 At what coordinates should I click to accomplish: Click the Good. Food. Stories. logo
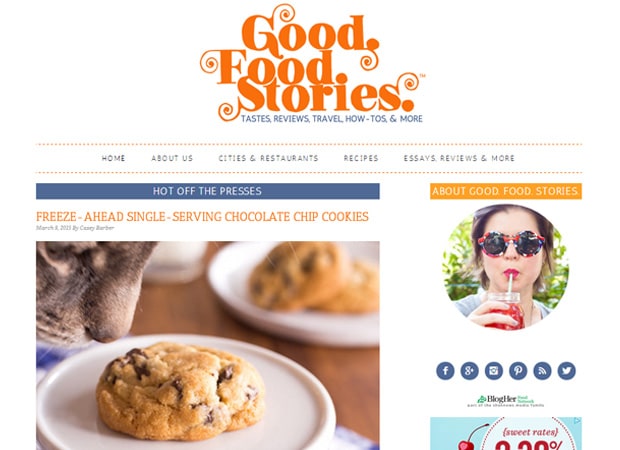pos(312,64)
